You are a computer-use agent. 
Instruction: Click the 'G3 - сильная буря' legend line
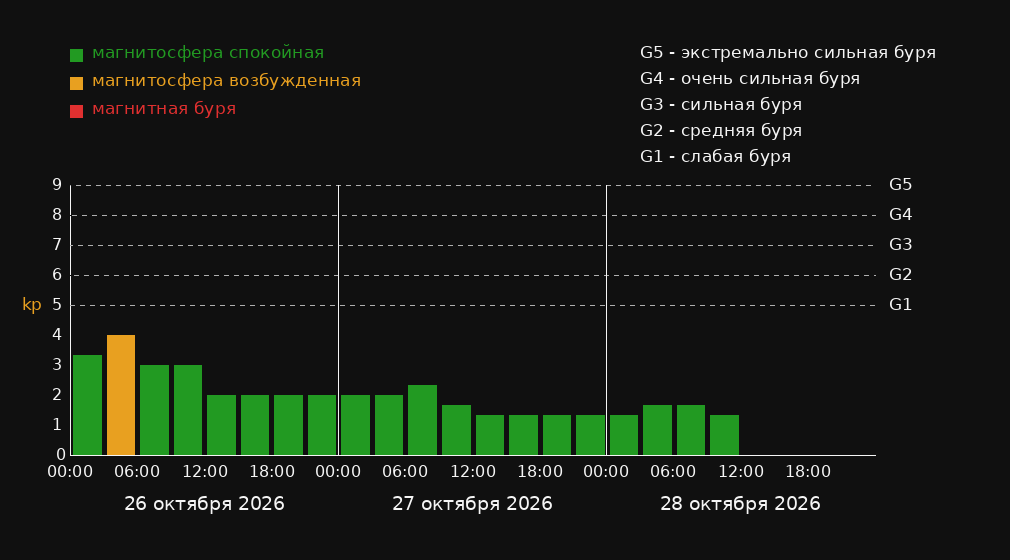(x=721, y=104)
